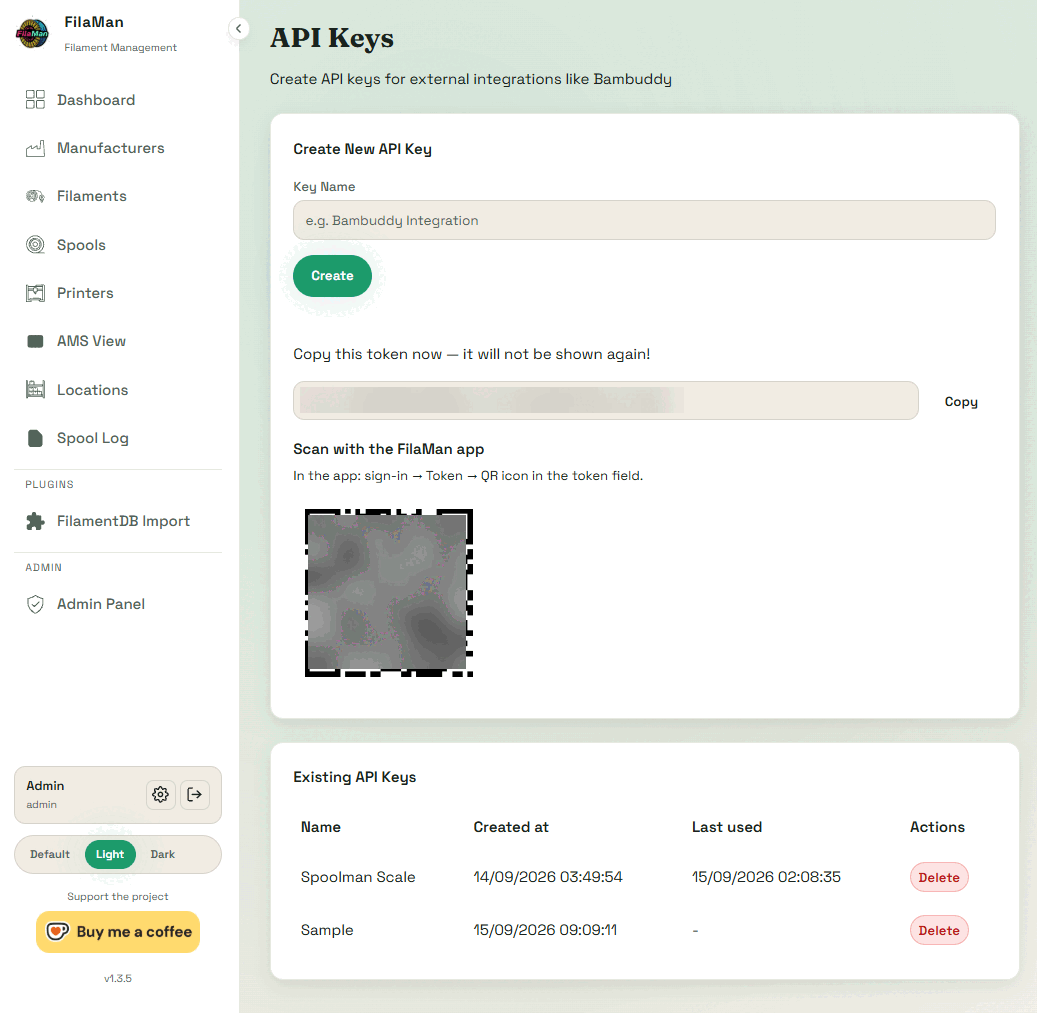Click the Admin user name
Viewport: 1037px width, 1013px height.
(45, 786)
